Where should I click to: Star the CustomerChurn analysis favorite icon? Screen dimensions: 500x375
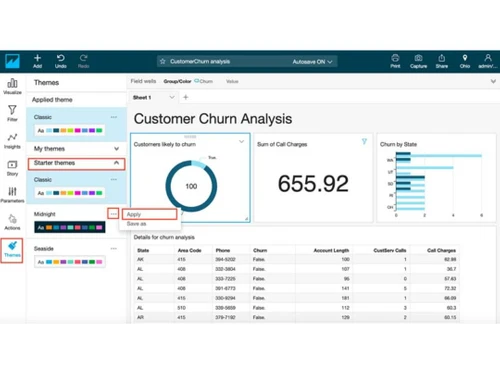click(x=163, y=61)
